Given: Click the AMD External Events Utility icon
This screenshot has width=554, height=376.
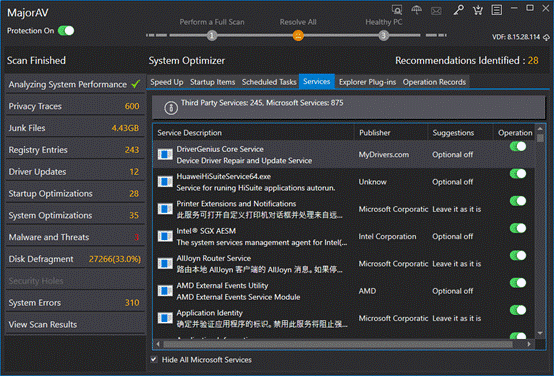Looking at the screenshot, I should 165,290.
